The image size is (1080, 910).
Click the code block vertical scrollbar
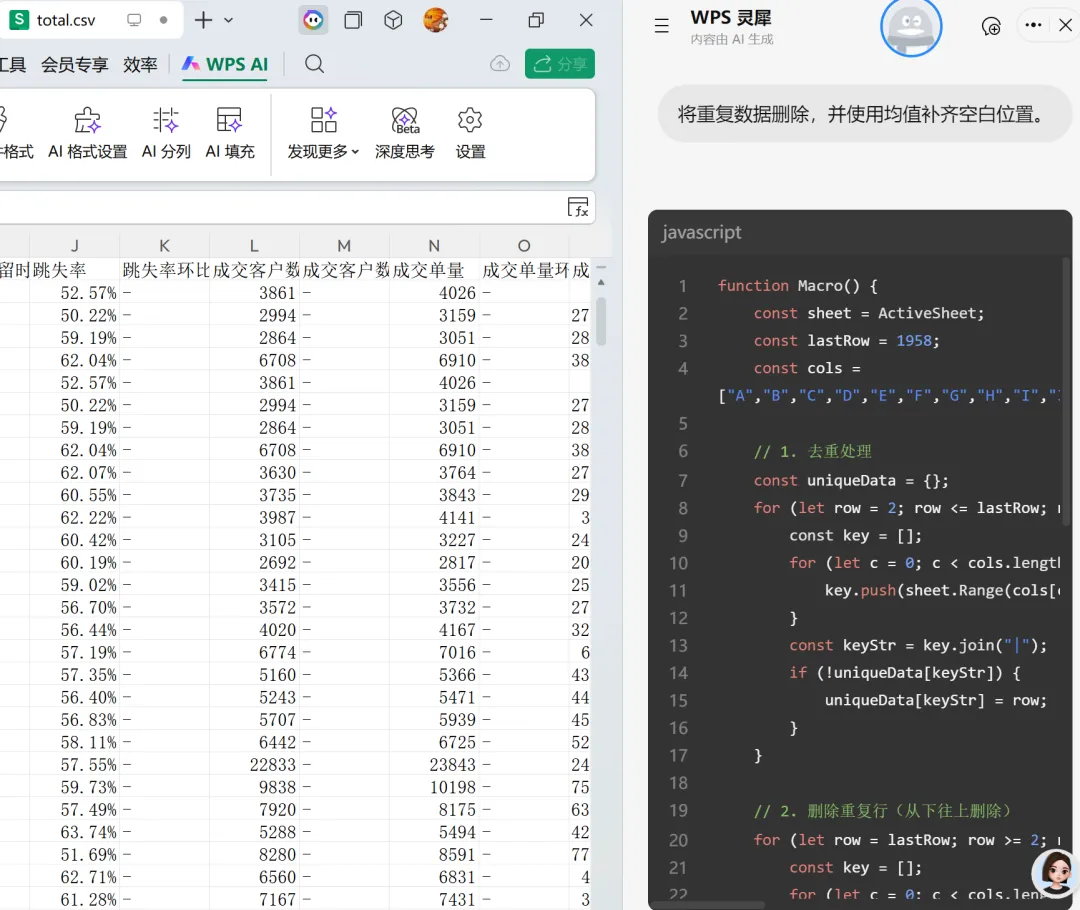click(x=1067, y=391)
